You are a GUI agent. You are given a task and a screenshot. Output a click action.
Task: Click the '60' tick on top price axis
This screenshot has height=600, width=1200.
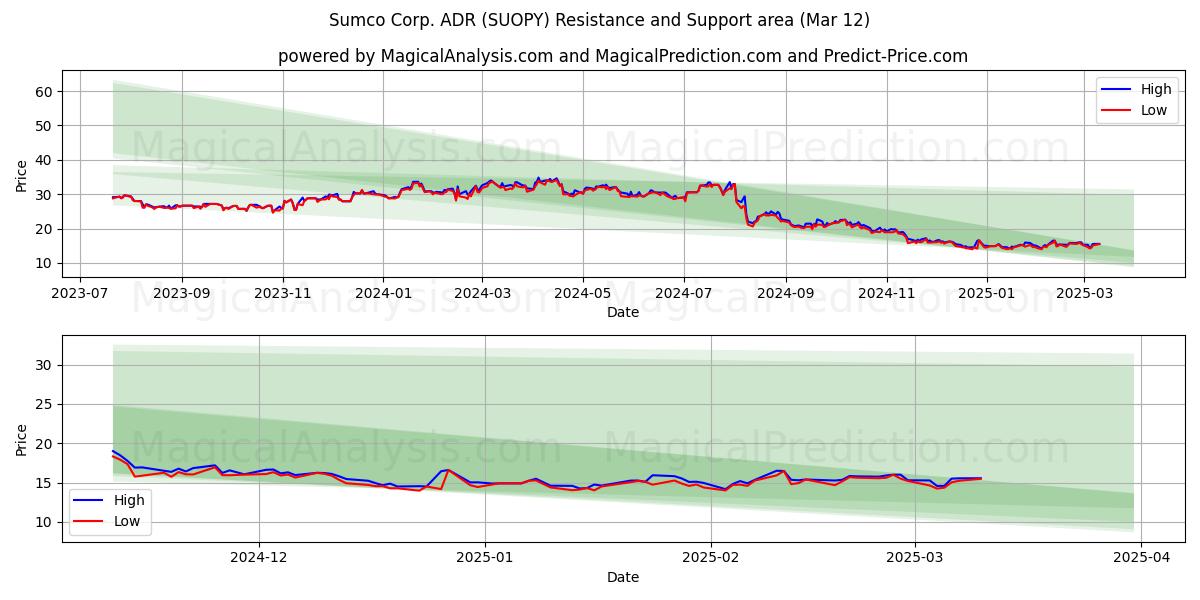46,92
